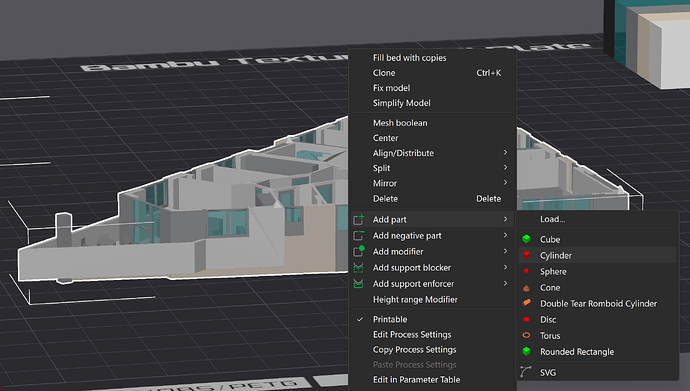Select the Cylinder part label
The width and height of the screenshot is (690, 391).
(x=556, y=256)
